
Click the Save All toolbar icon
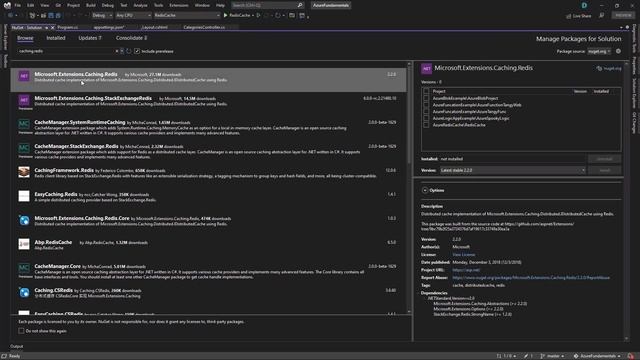click(58, 15)
